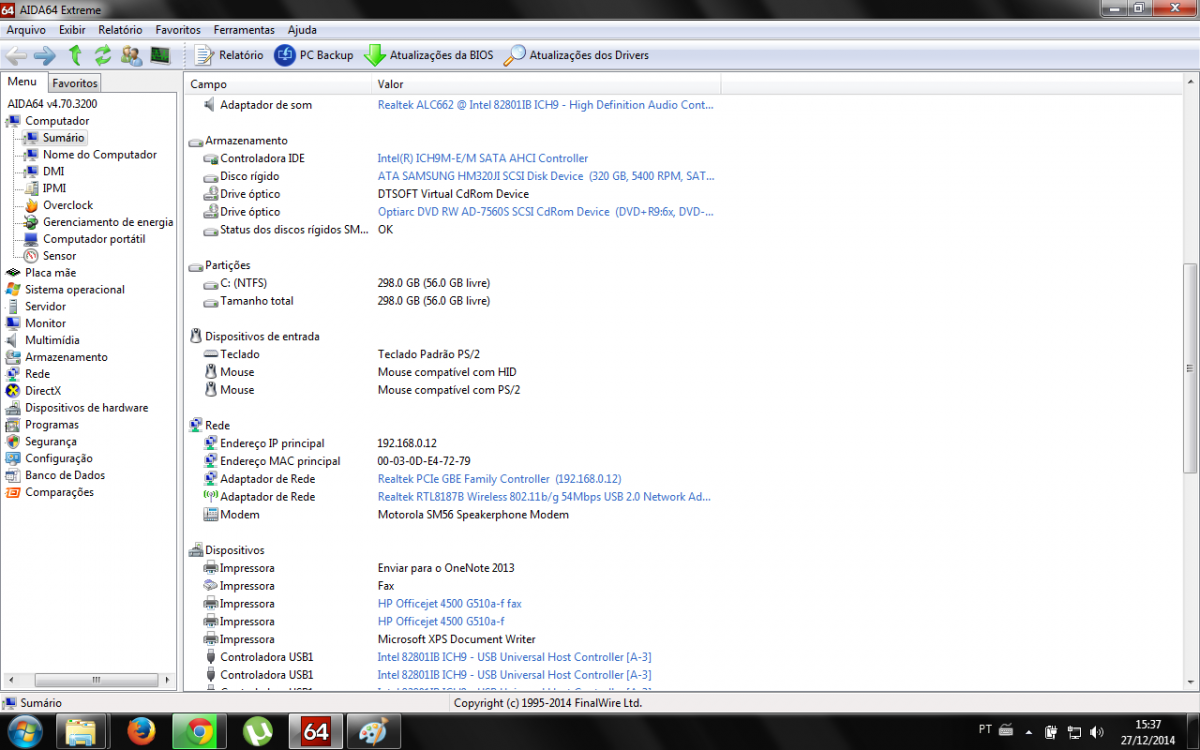The width and height of the screenshot is (1200, 750).
Task: Select the Teclado Padrão PS/2 value
Action: tap(428, 354)
